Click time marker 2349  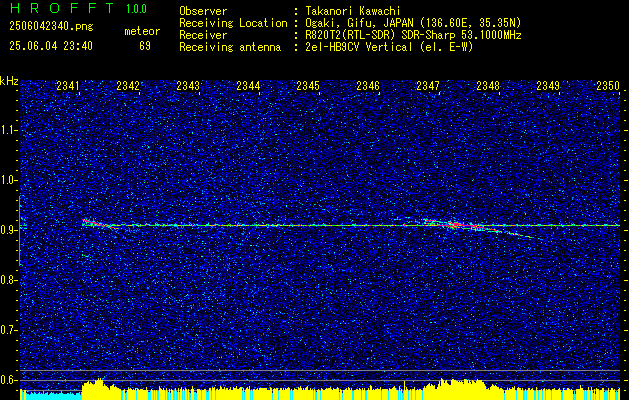(548, 85)
